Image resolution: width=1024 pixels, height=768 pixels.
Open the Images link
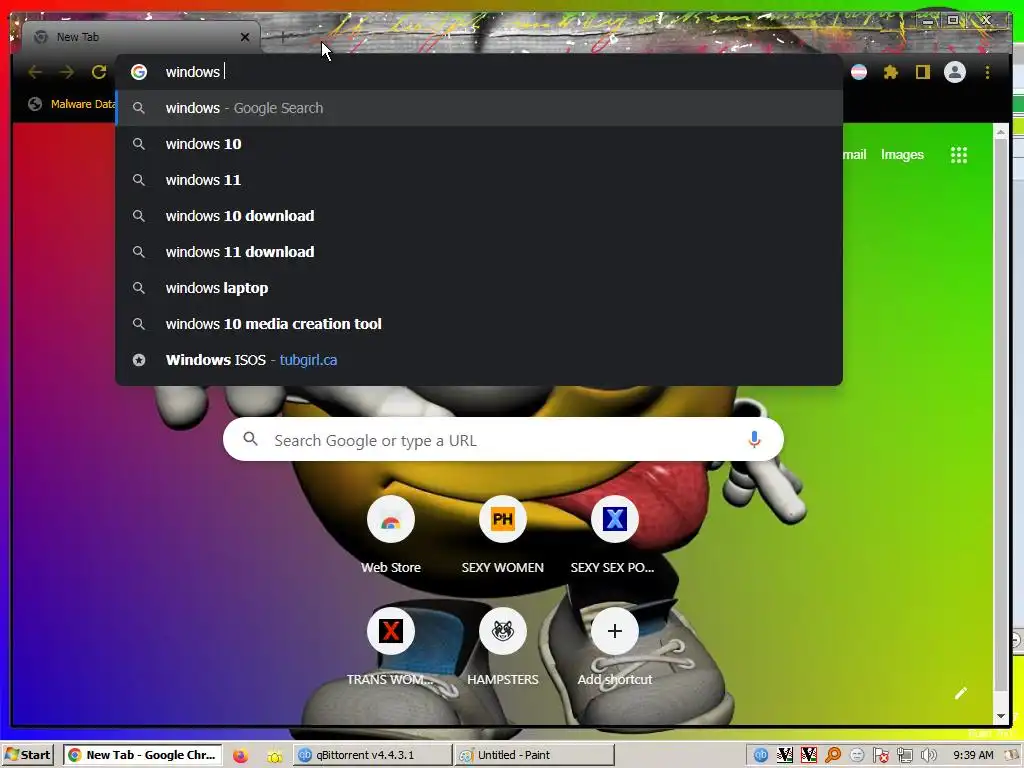[x=902, y=155]
